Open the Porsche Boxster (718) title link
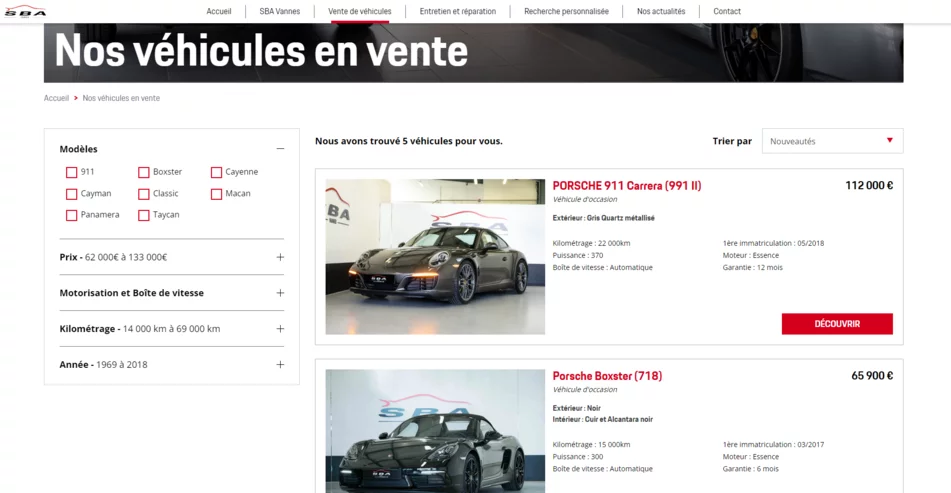This screenshot has height=493, width=951. pyautogui.click(x=607, y=376)
